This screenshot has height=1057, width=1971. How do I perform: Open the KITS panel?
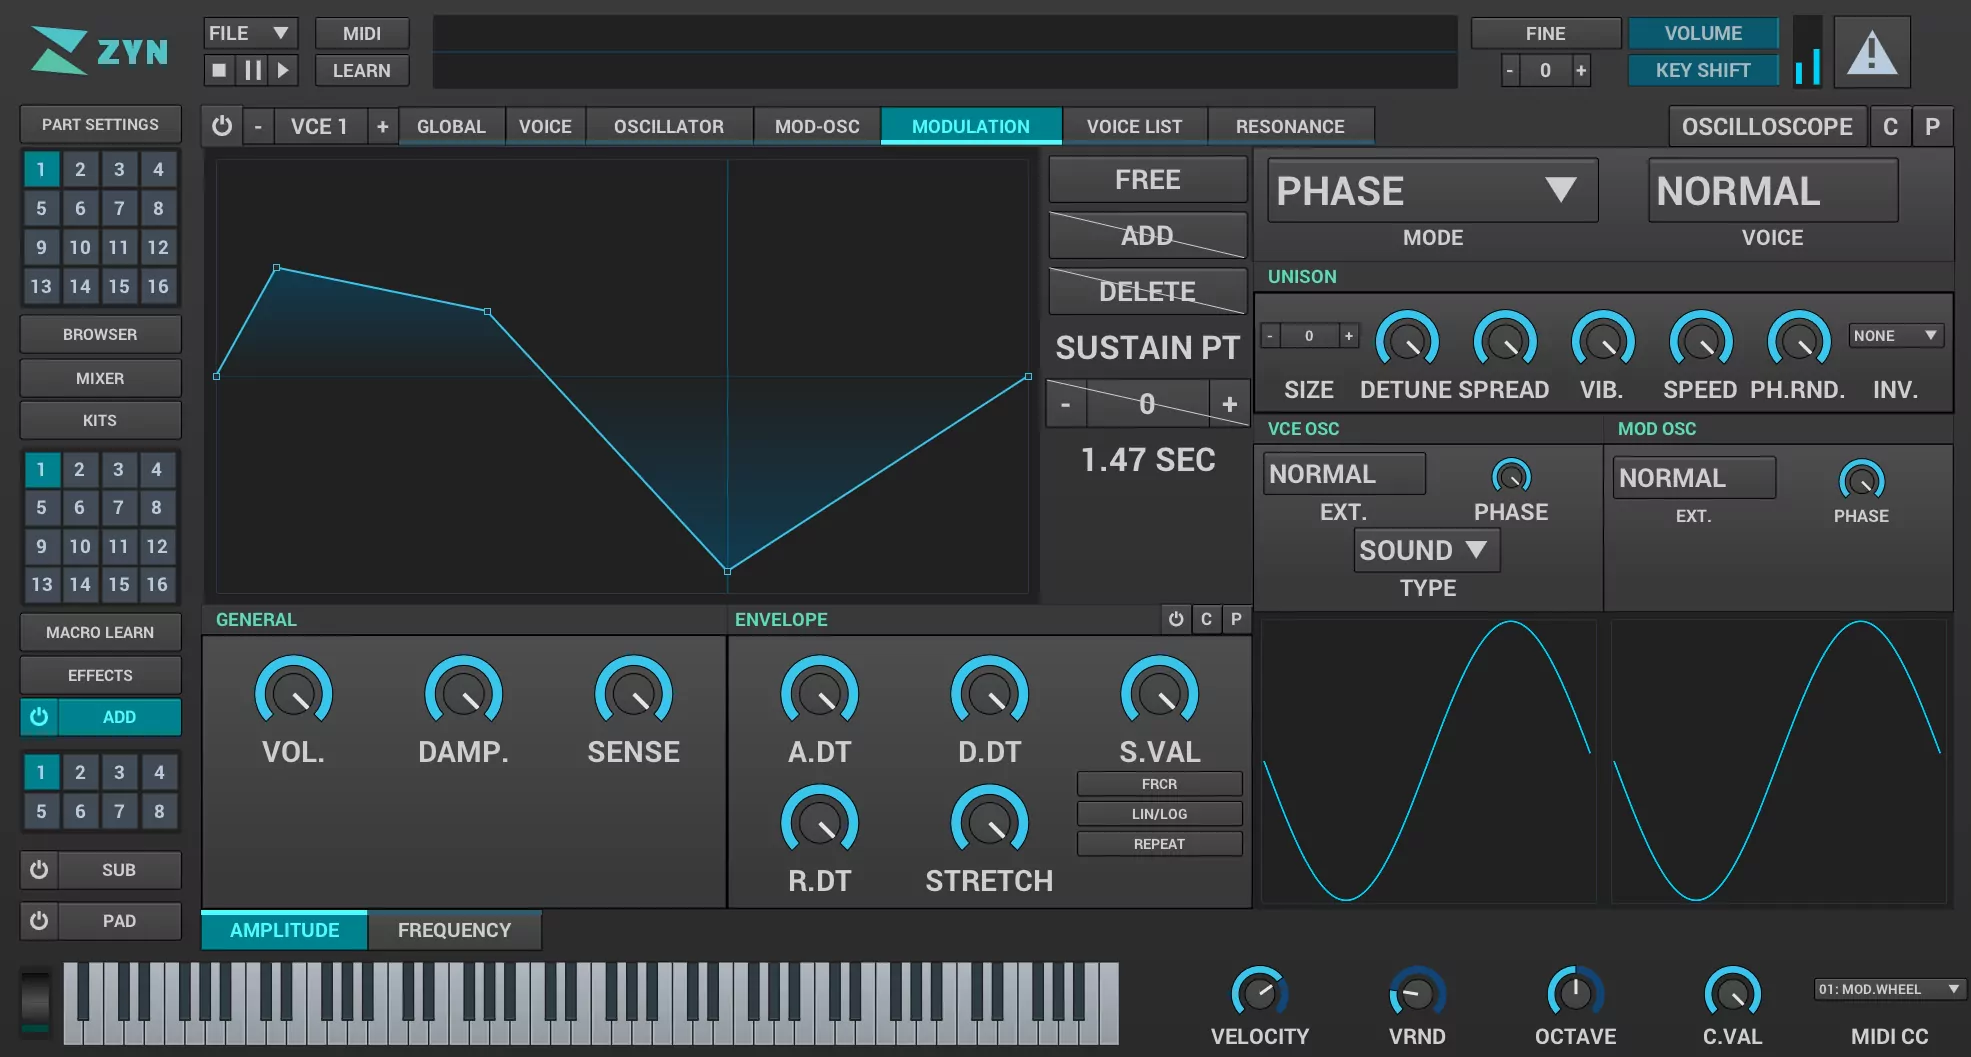(x=100, y=420)
